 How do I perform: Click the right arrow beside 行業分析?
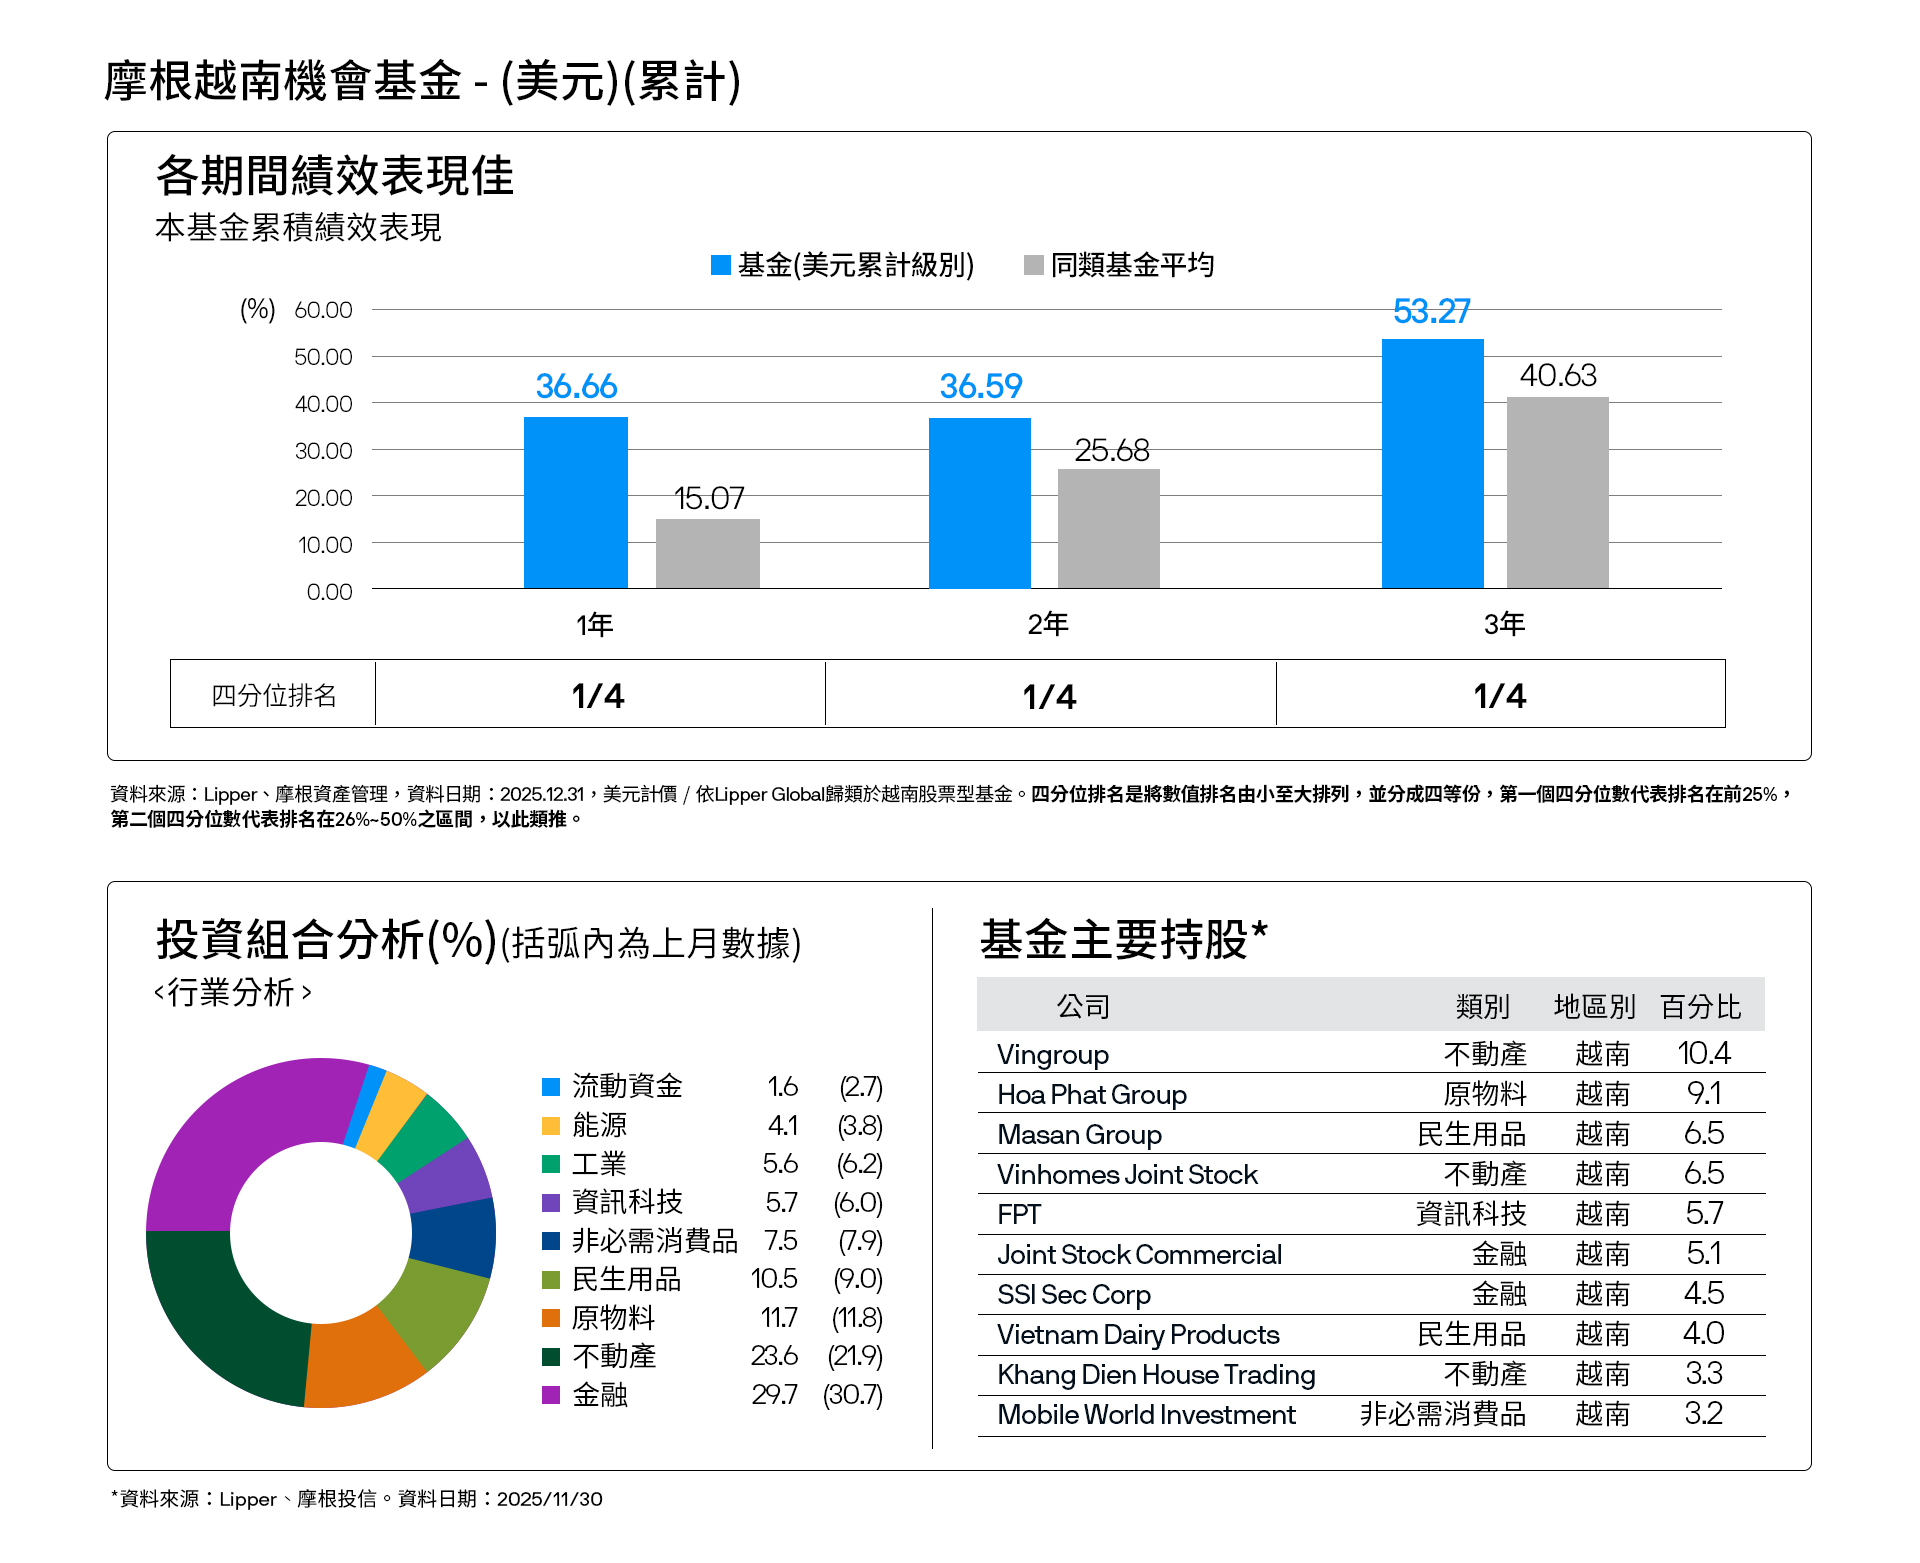pyautogui.click(x=306, y=993)
